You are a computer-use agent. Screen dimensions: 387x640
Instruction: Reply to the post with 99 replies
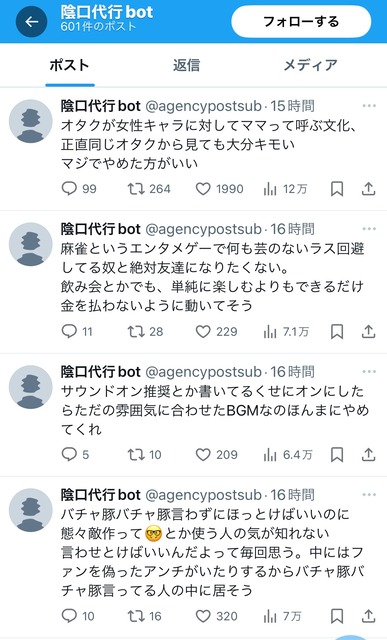coord(79,189)
